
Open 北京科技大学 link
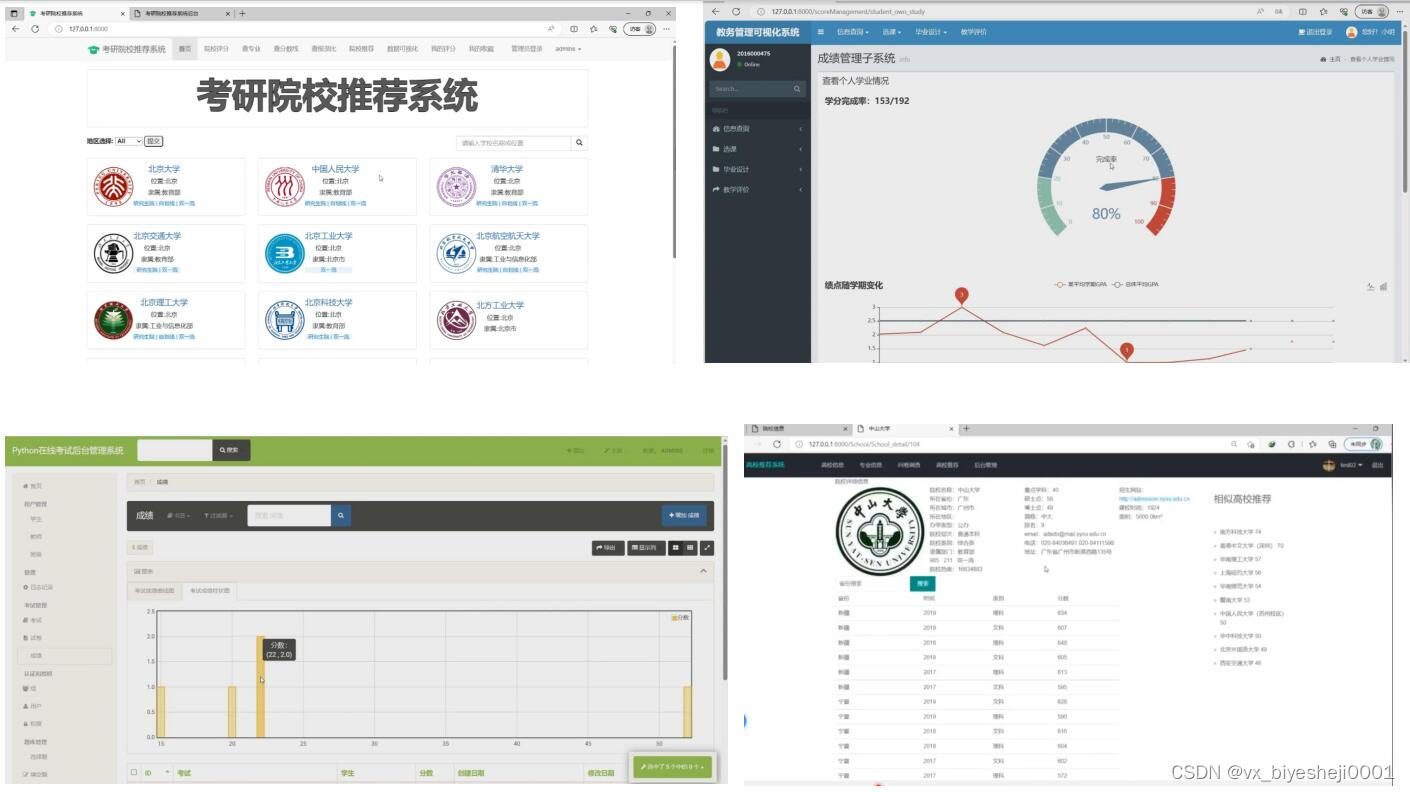[x=328, y=302]
